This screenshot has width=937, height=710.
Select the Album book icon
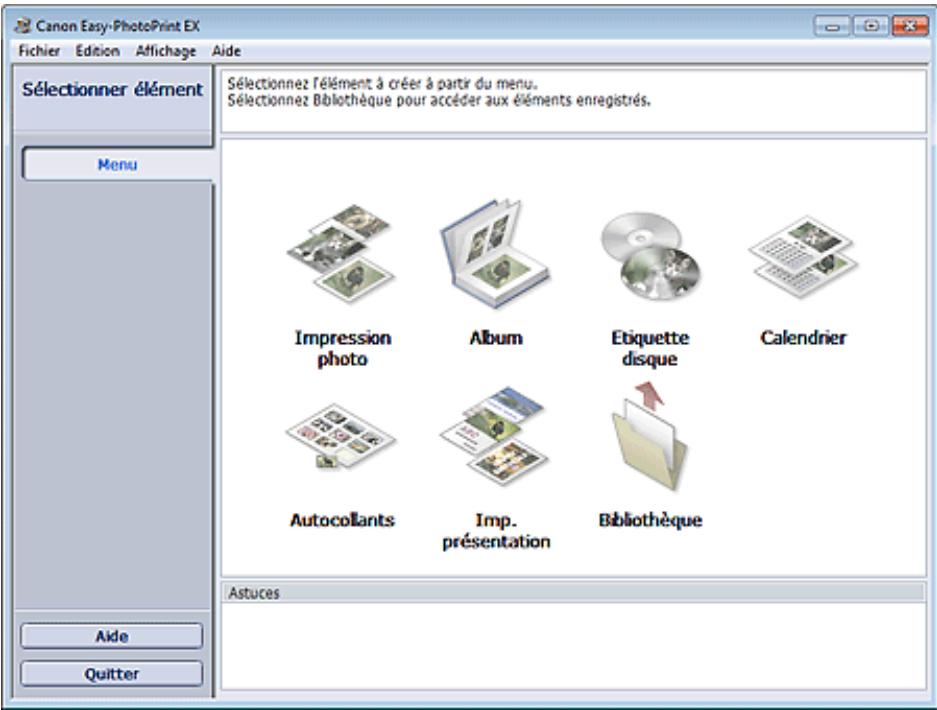[495, 254]
